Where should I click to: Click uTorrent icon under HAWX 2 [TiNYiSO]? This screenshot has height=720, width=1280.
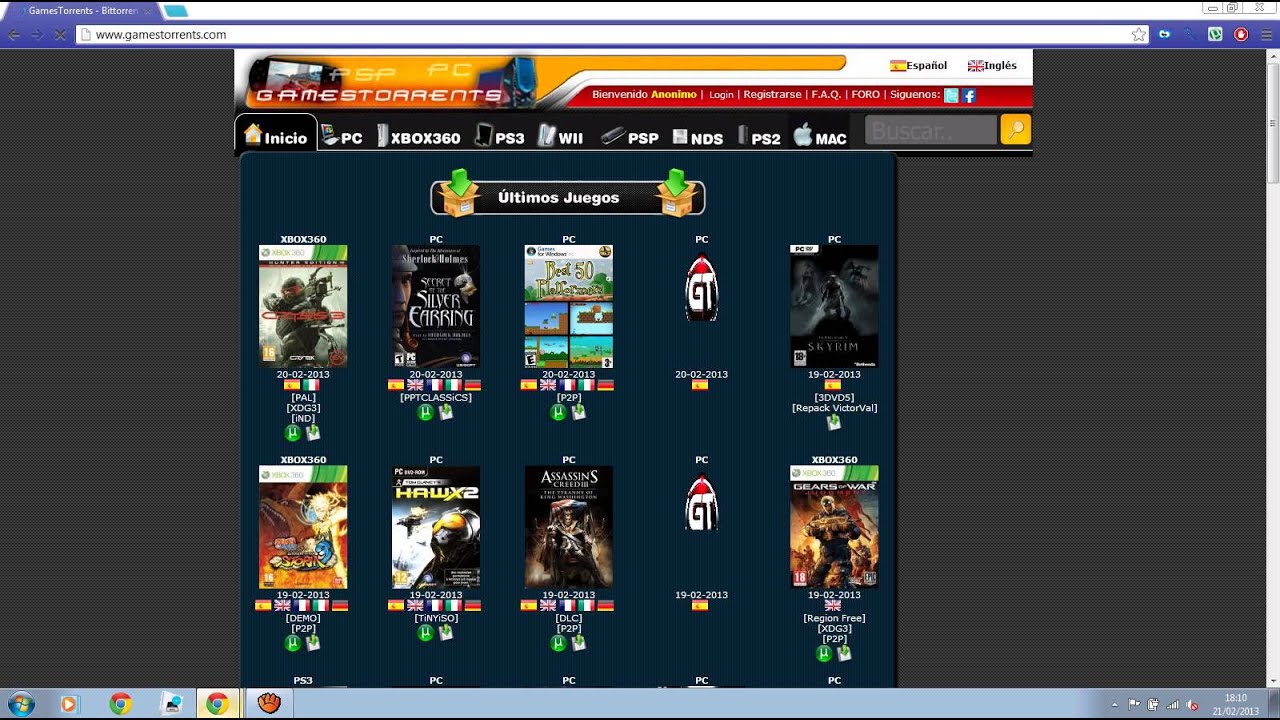coord(426,632)
